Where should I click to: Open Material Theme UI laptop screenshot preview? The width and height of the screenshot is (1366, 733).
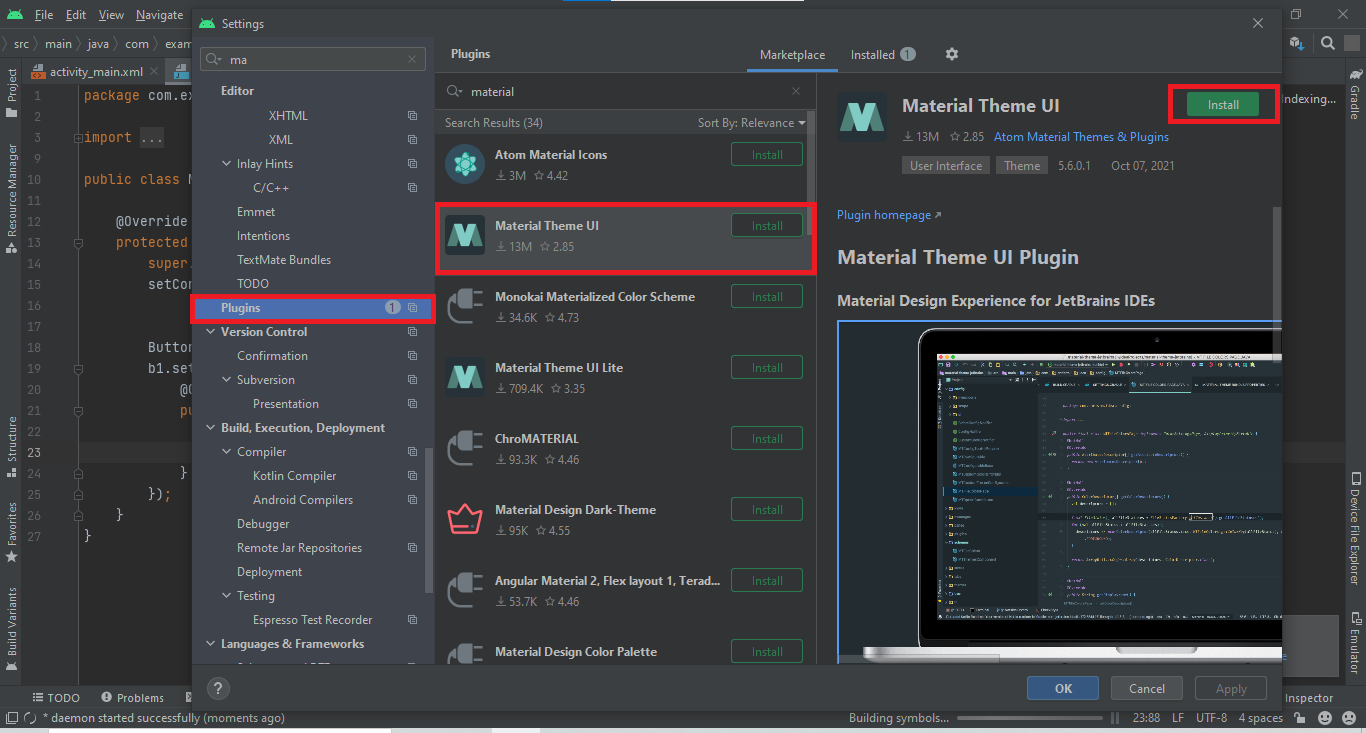tap(1060, 491)
